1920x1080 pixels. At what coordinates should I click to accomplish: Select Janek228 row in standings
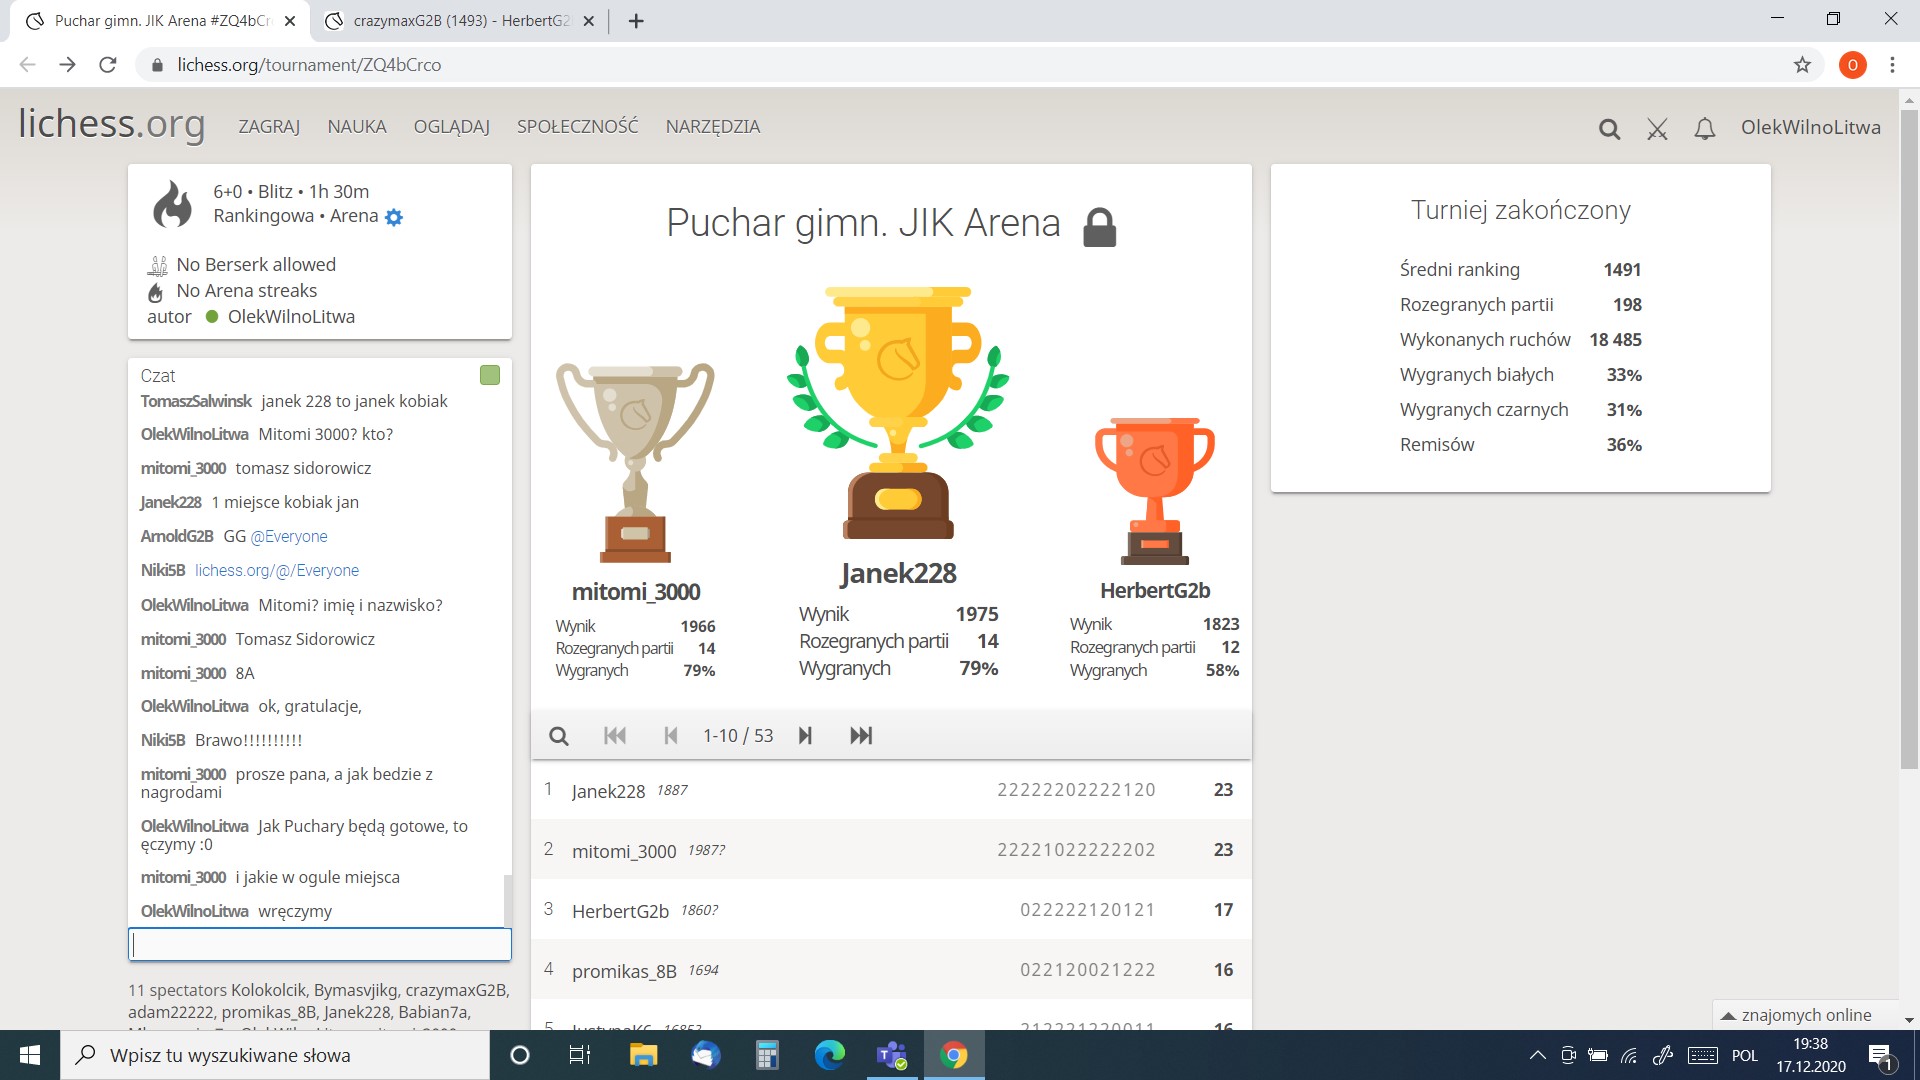click(x=891, y=790)
